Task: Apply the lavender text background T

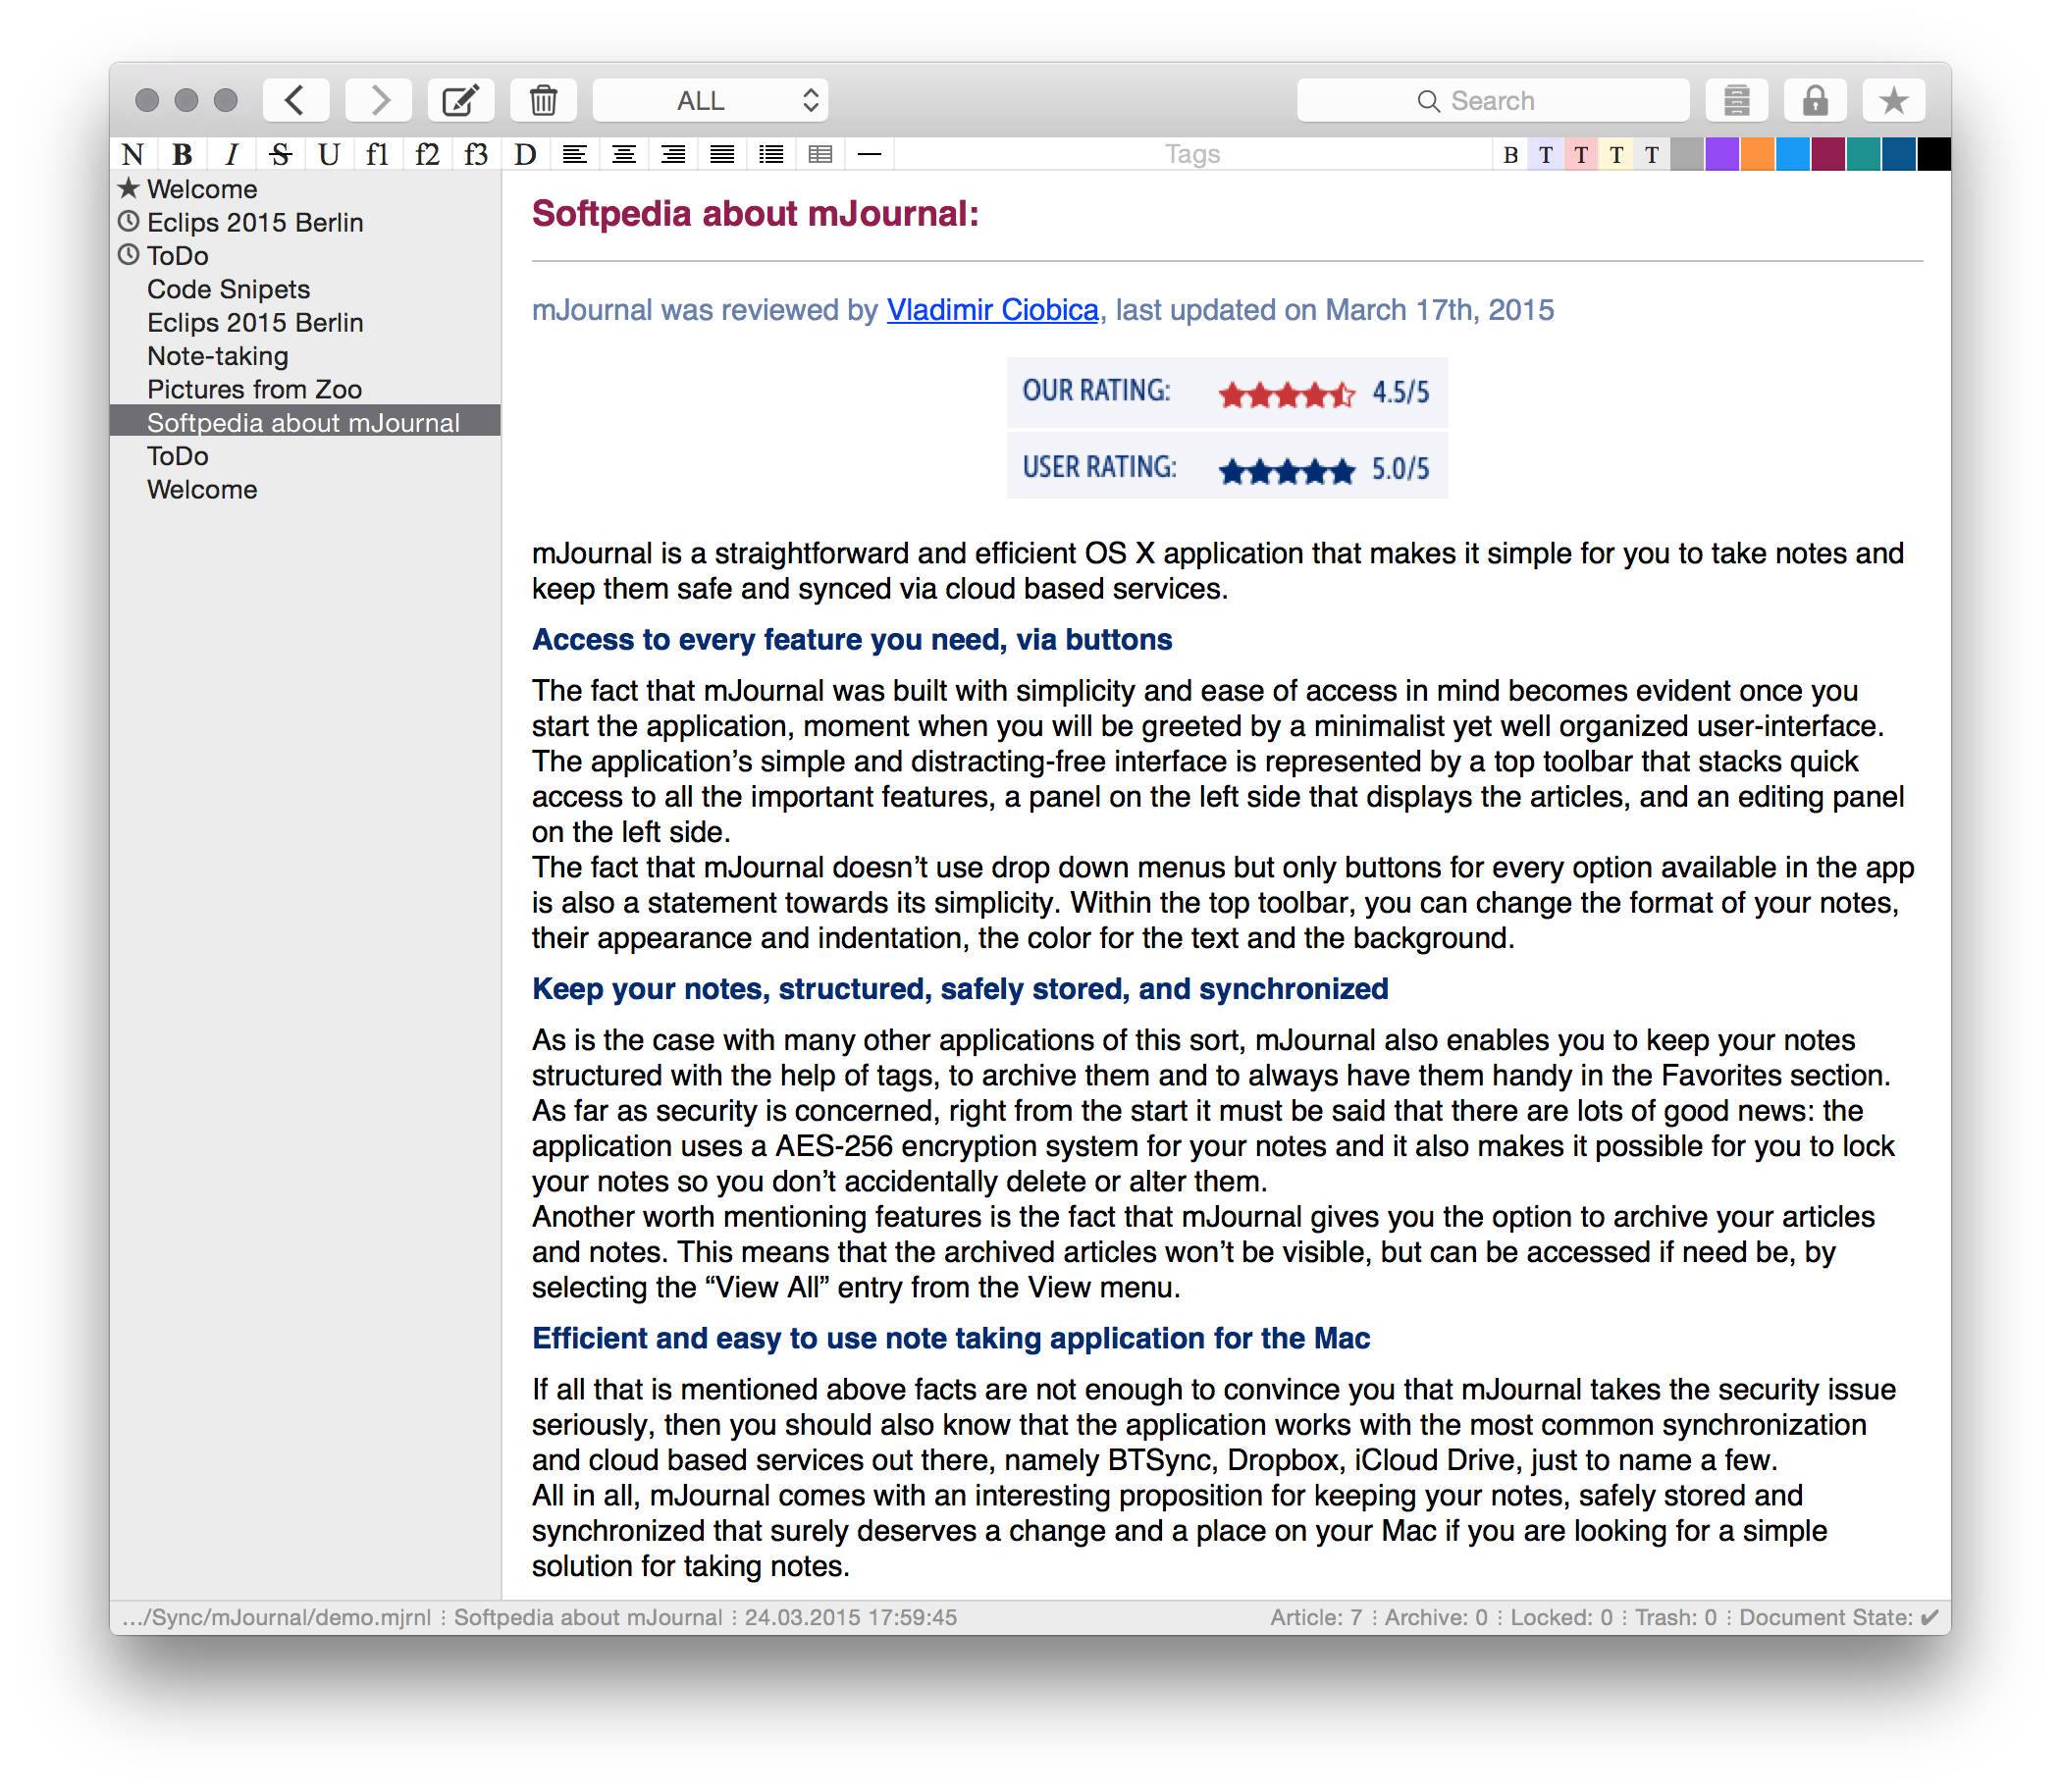Action: 1545,154
